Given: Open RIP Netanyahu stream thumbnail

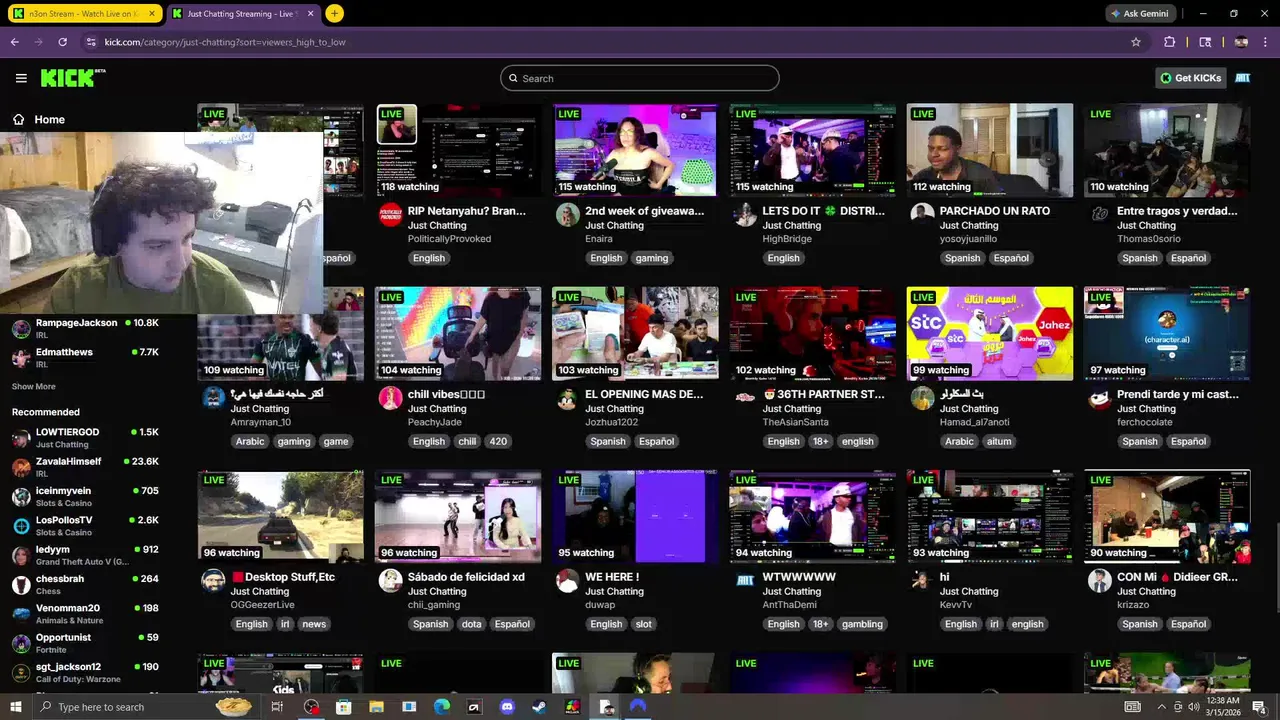Looking at the screenshot, I should coord(458,150).
